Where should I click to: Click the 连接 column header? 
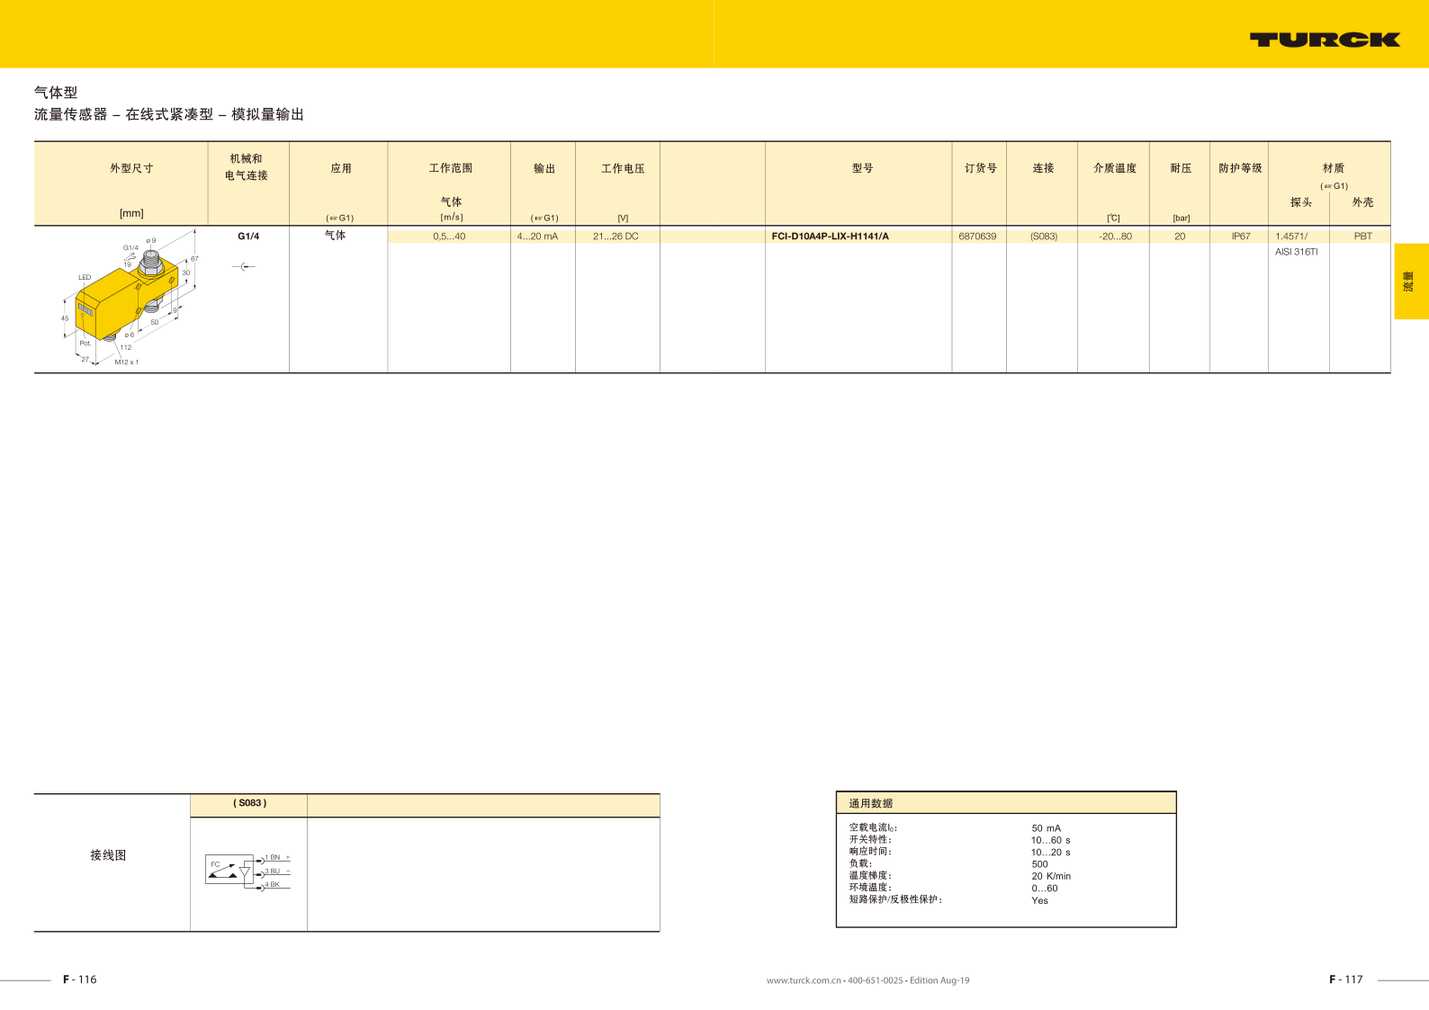coord(1043,168)
